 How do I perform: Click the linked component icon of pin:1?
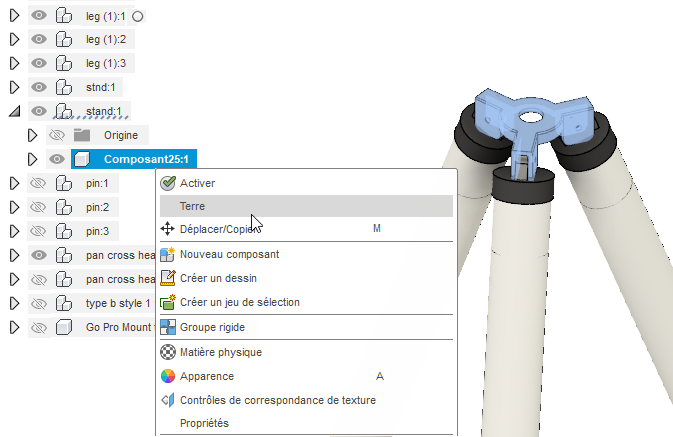(x=64, y=184)
